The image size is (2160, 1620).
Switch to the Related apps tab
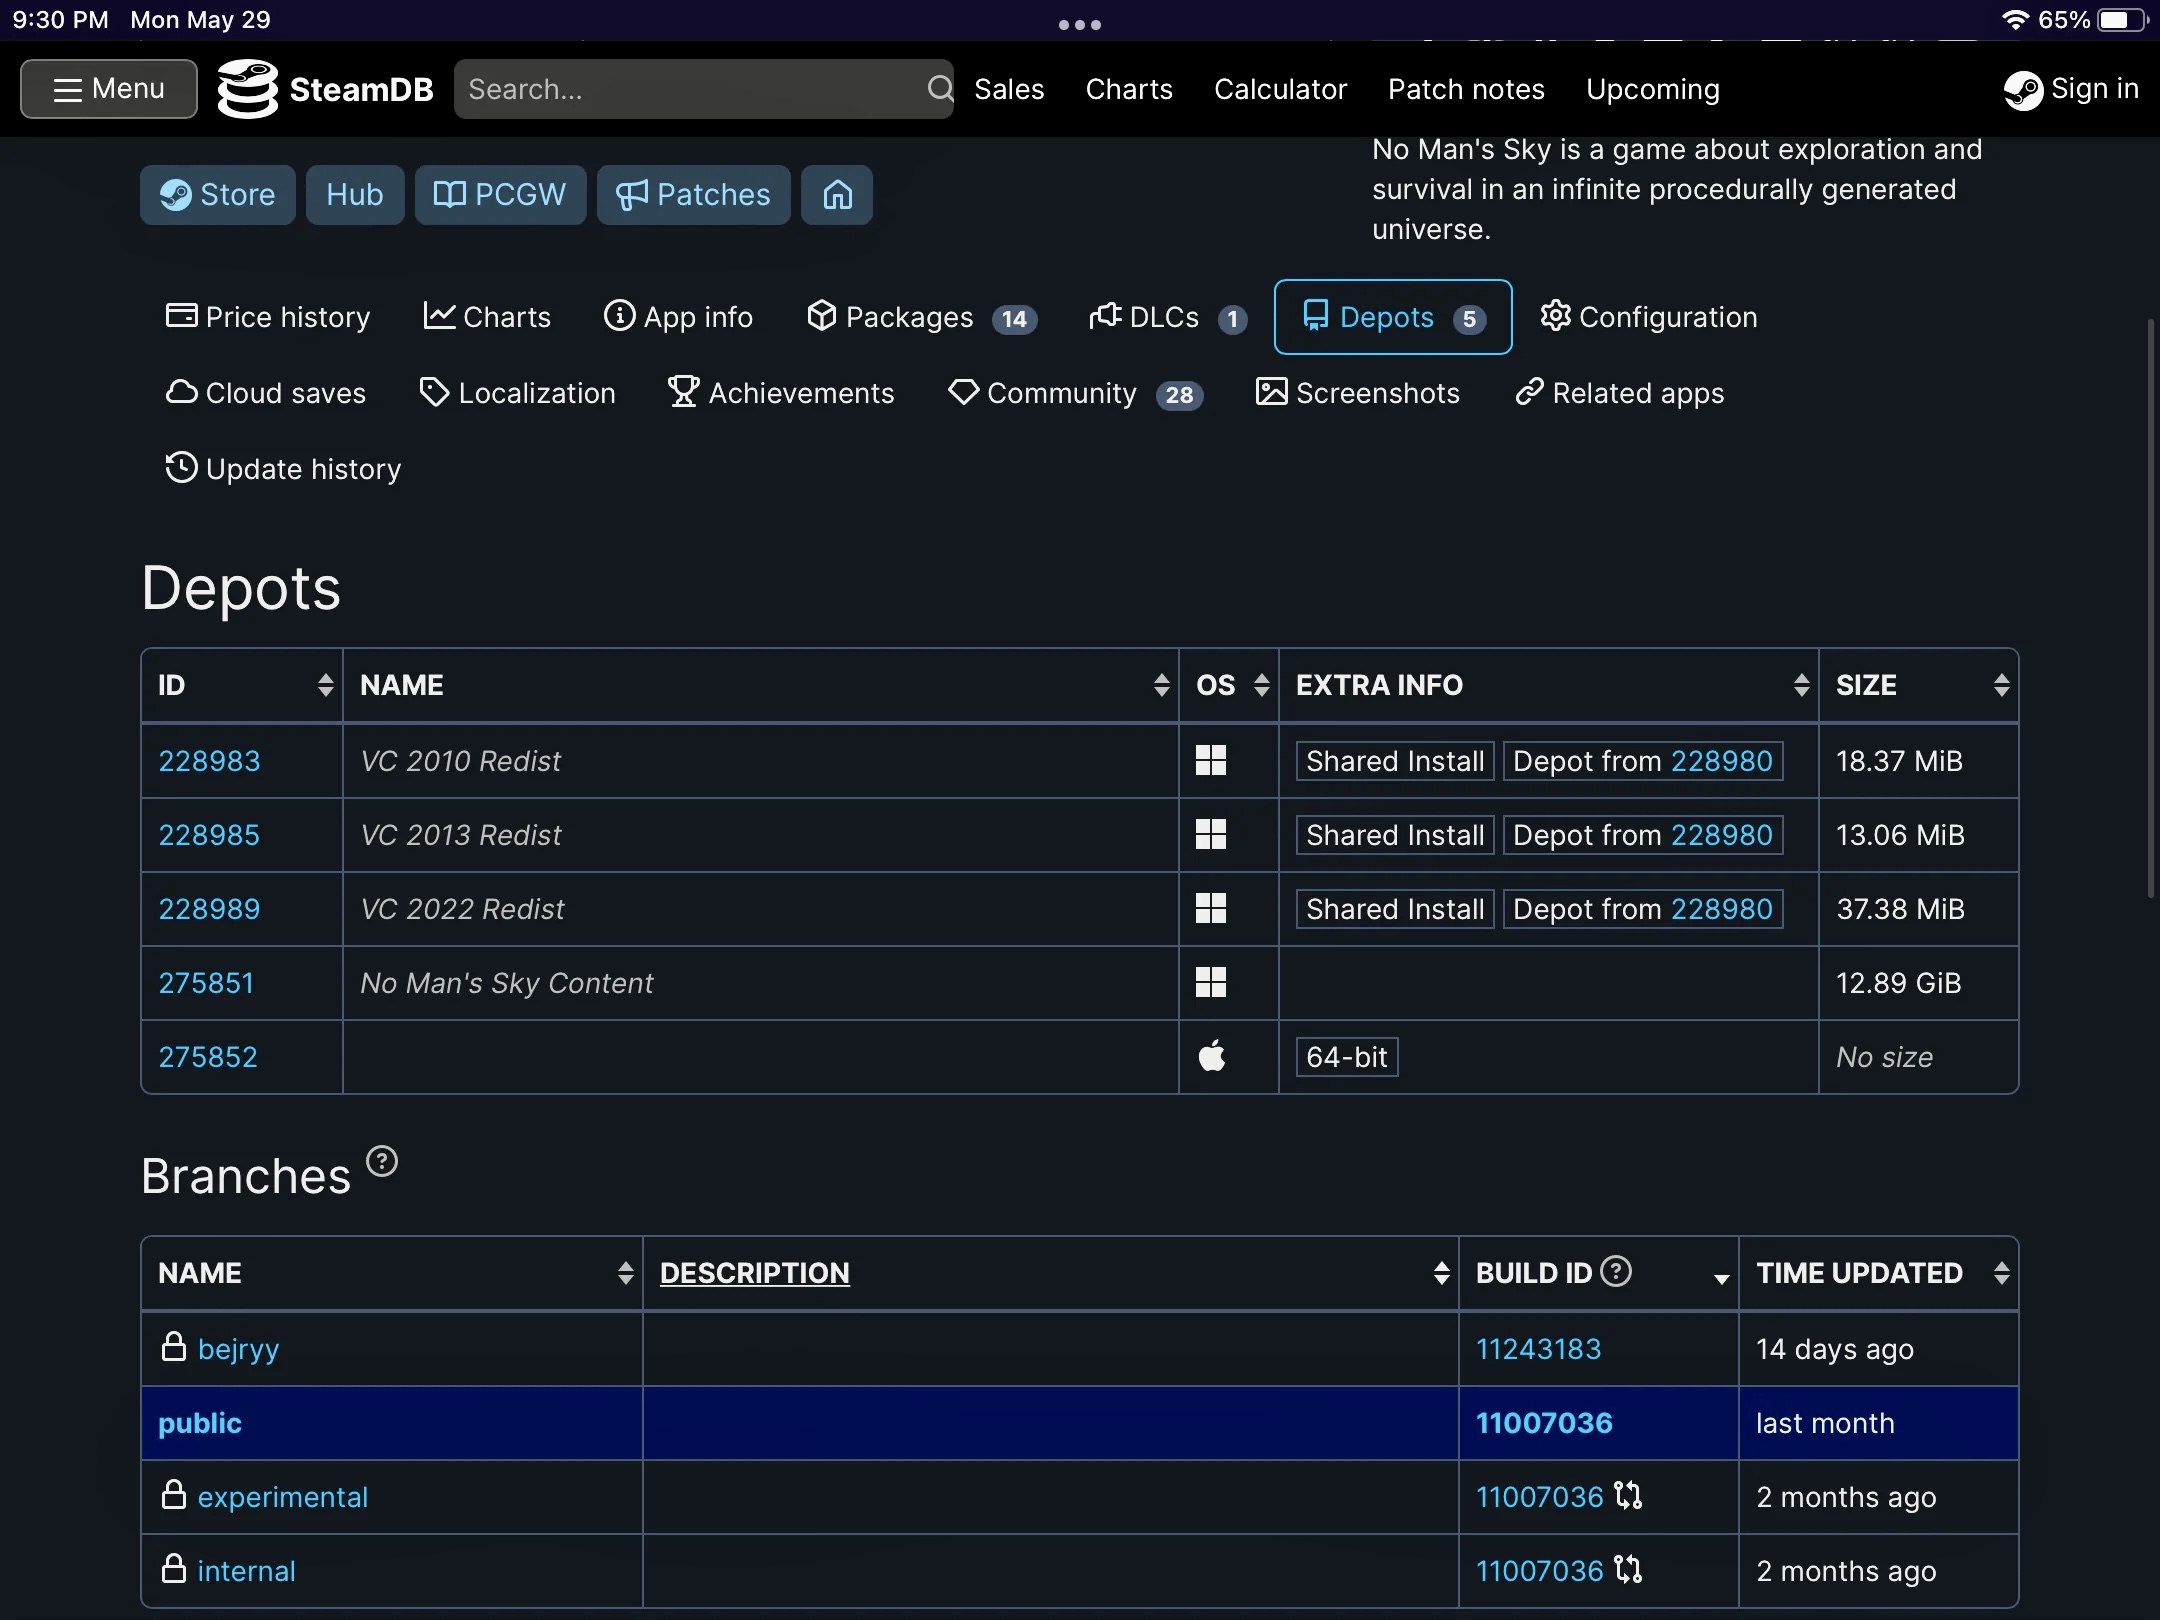1620,393
